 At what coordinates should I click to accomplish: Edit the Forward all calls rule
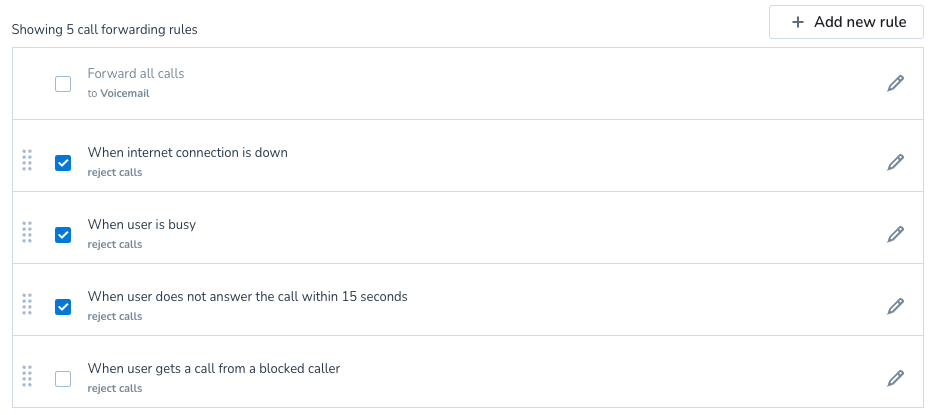point(895,84)
